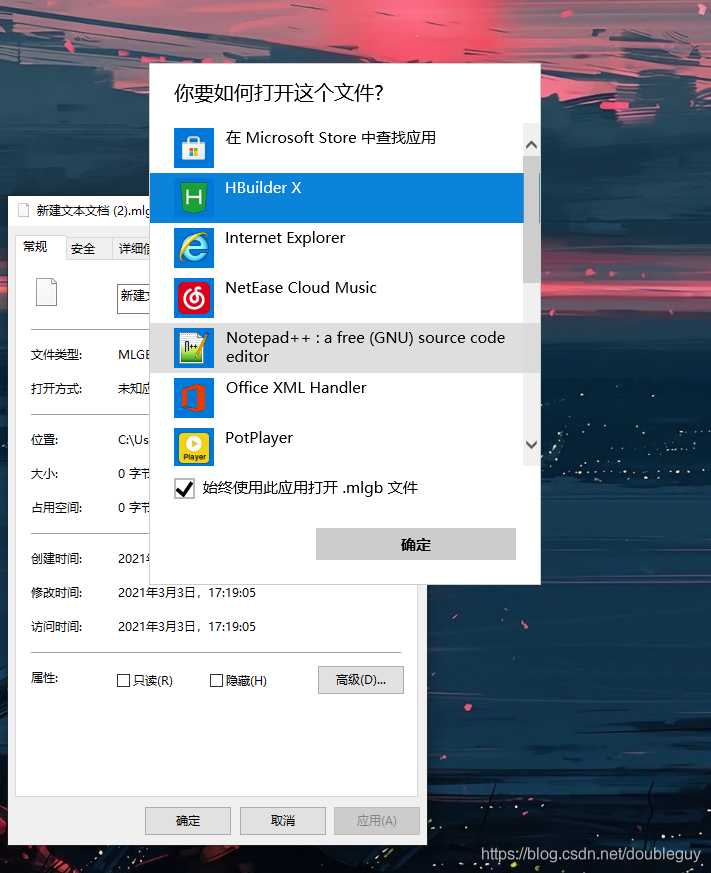
Task: Click the 文件类型 label
Action: (56, 355)
